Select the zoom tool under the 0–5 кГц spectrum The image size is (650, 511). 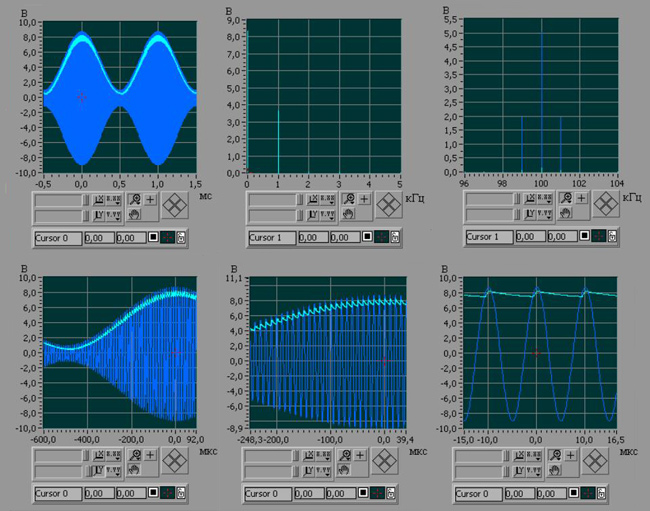coord(348,199)
